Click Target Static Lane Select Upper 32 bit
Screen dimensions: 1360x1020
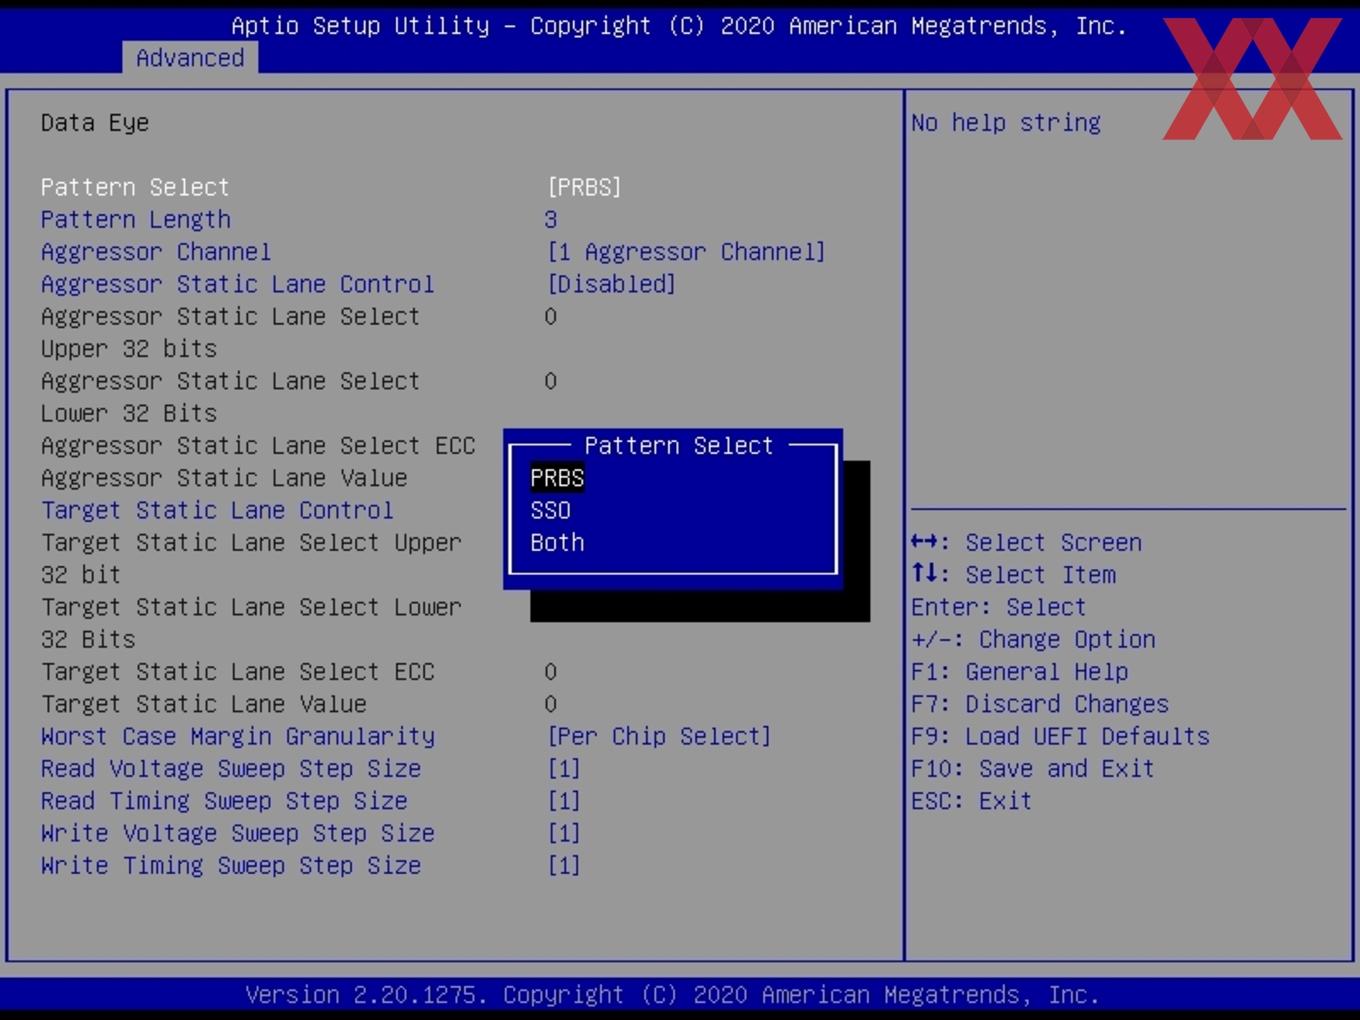pyautogui.click(x=251, y=558)
